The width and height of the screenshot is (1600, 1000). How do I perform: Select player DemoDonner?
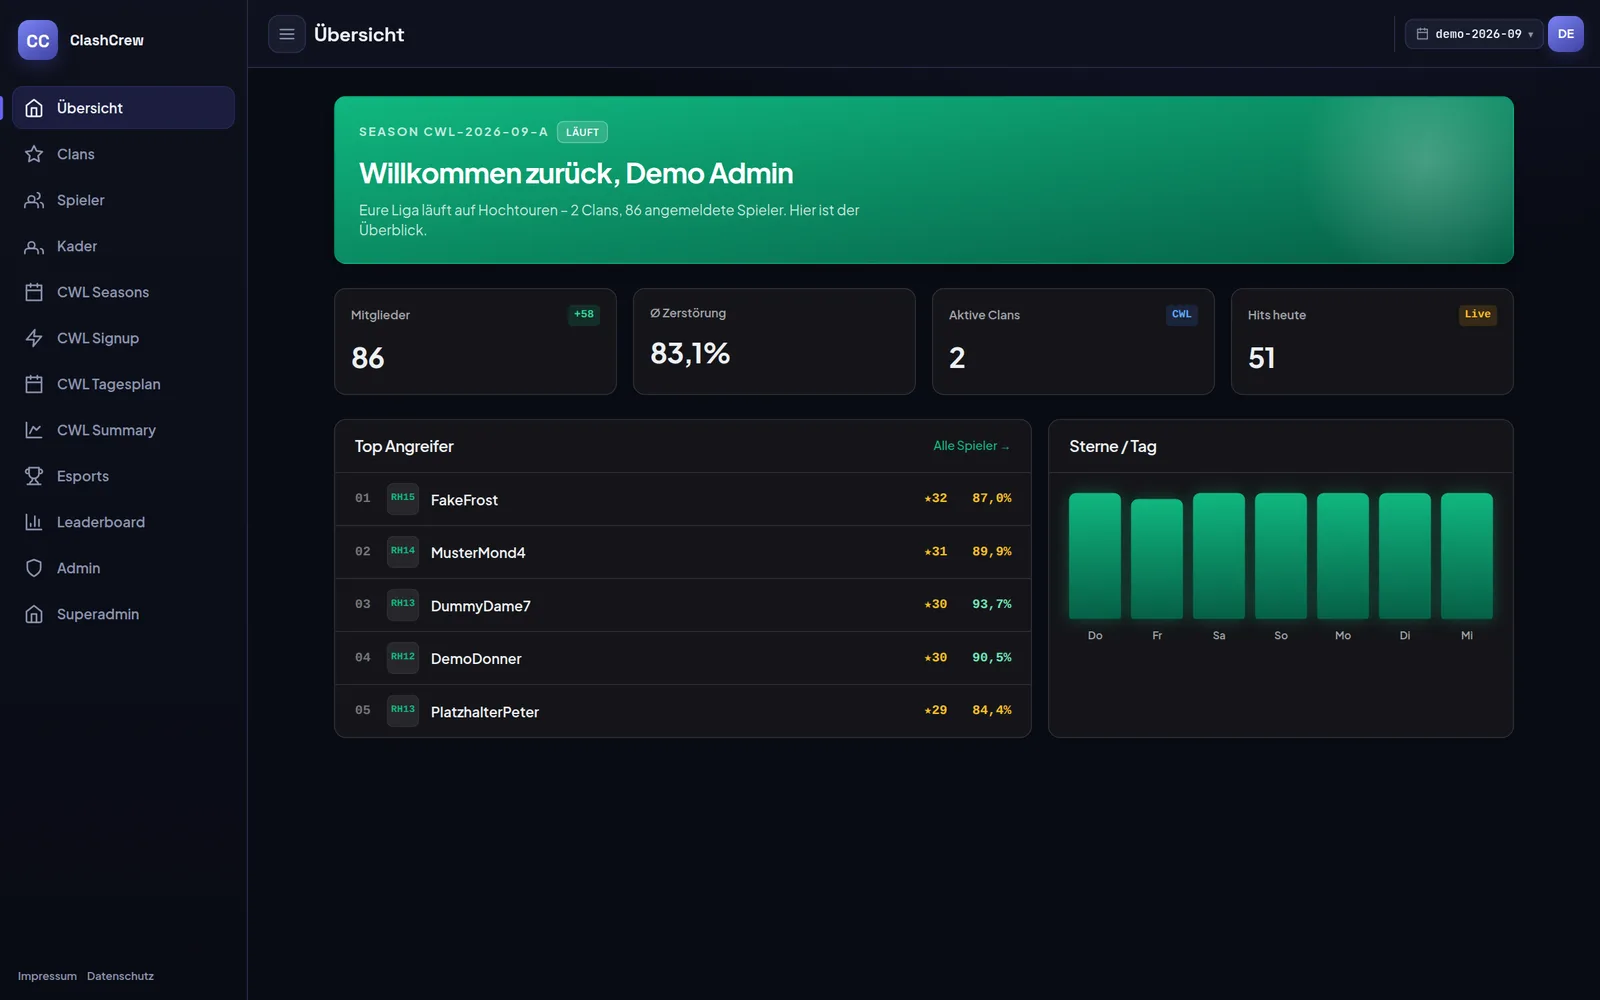683,658
